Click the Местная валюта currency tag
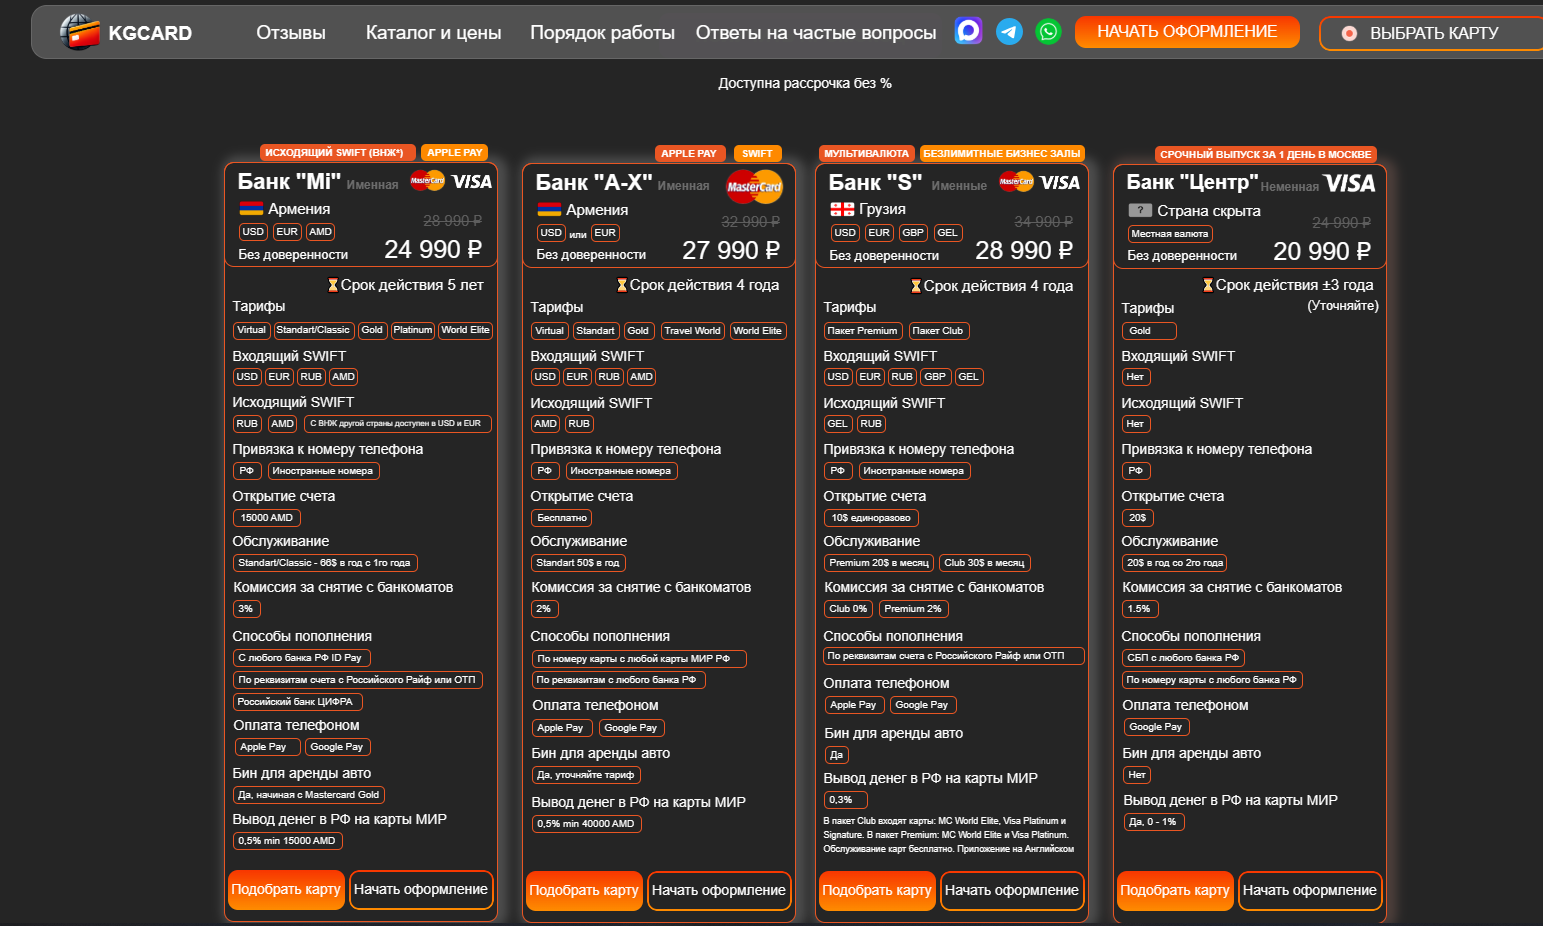This screenshot has width=1543, height=926. click(x=1170, y=234)
